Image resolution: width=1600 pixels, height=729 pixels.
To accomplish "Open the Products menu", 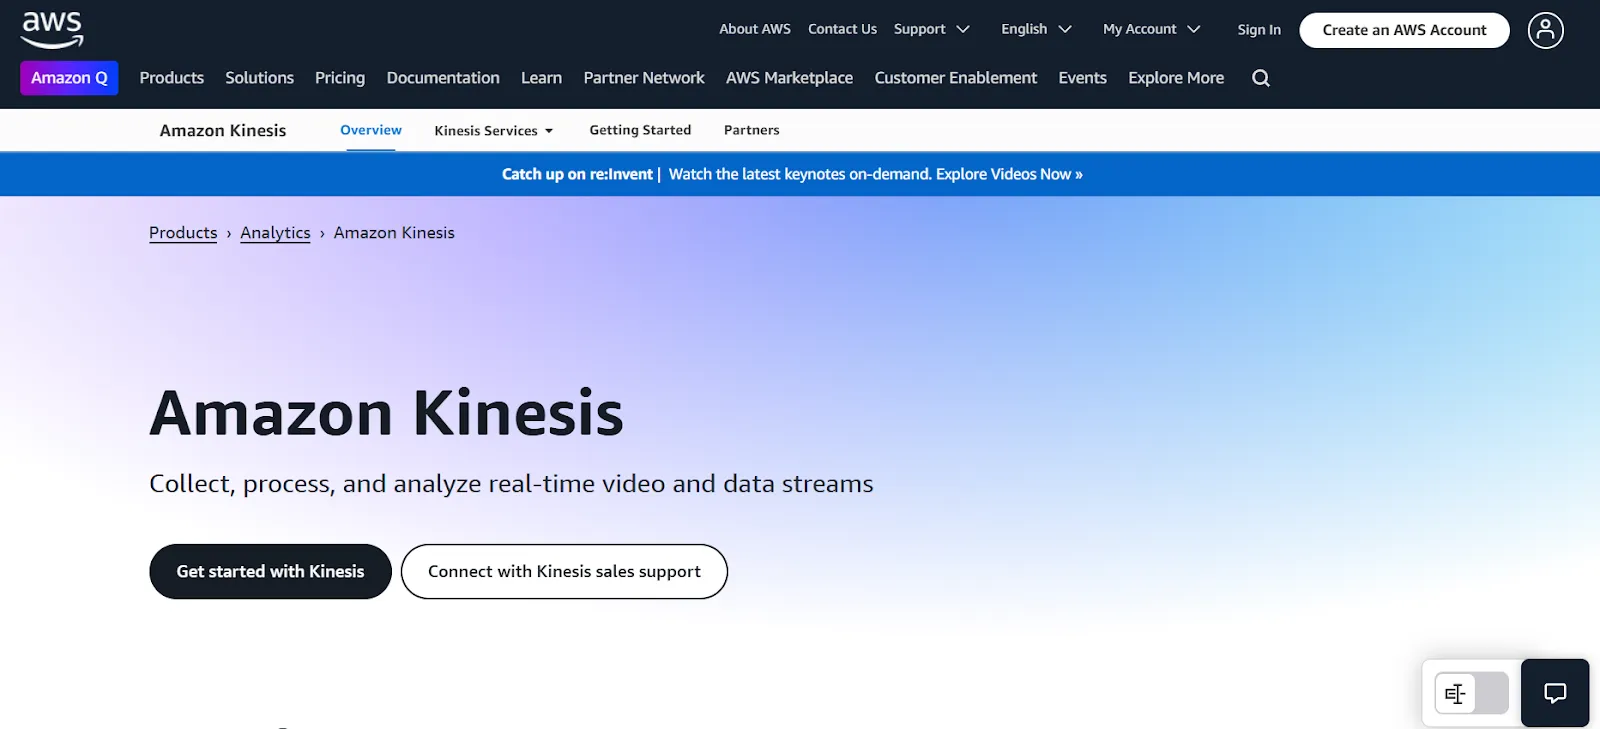I will pos(172,78).
